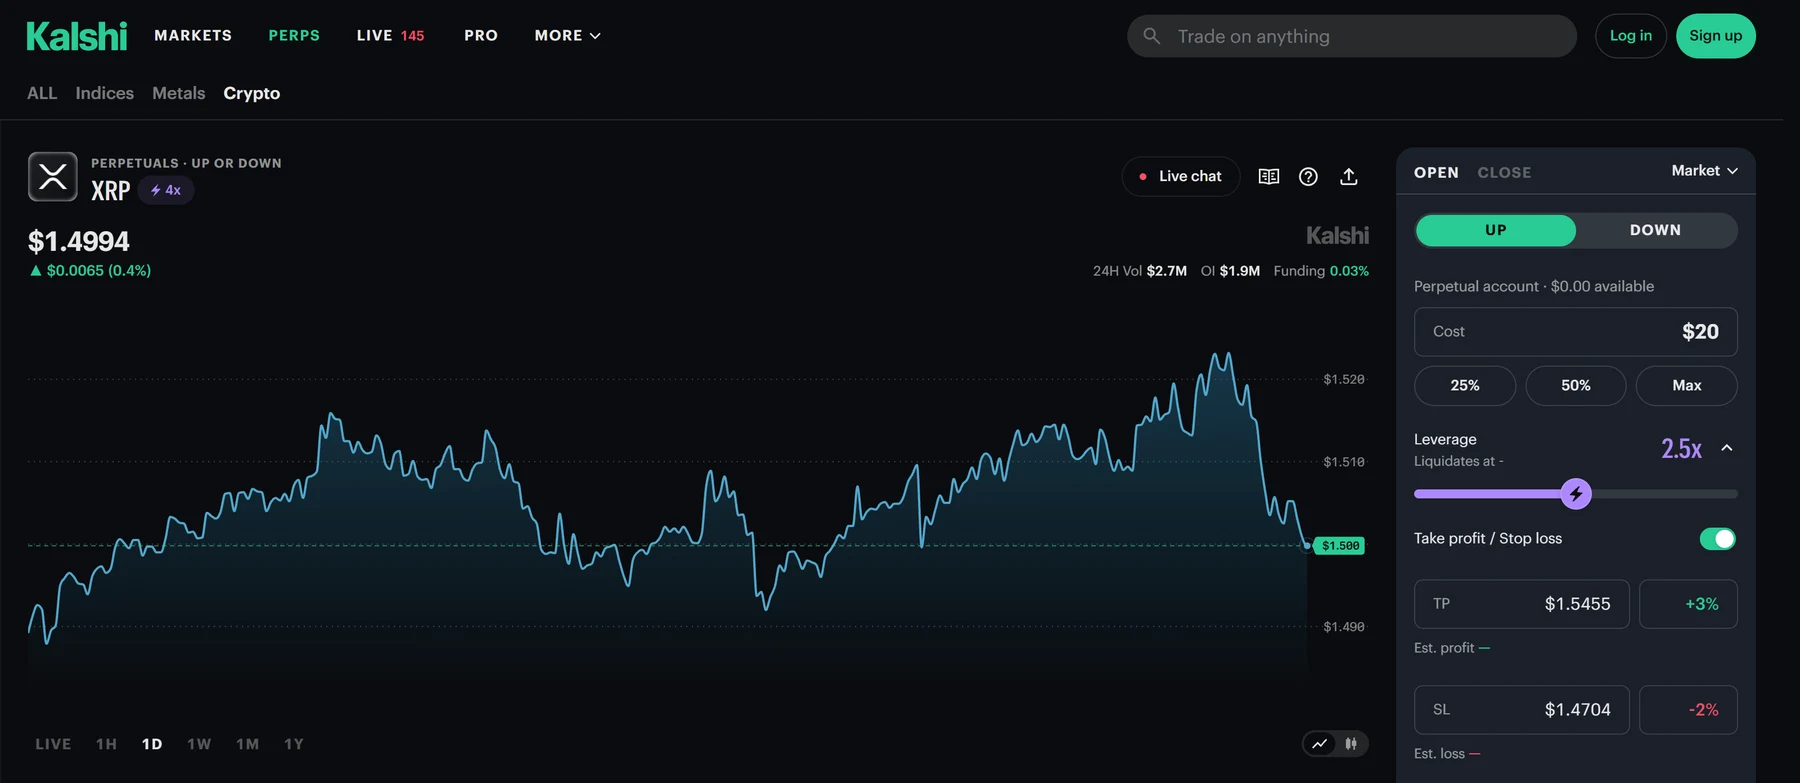The width and height of the screenshot is (1800, 783).
Task: Expand the MORE navigation menu
Action: point(568,36)
